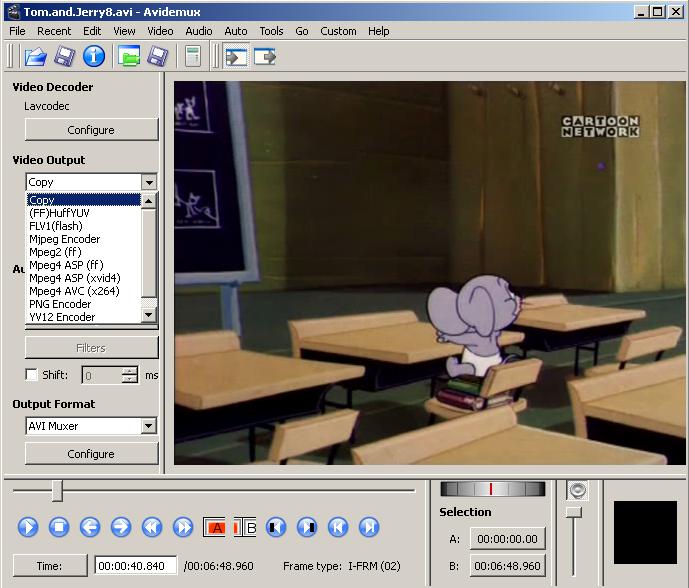Click selection A time 00:00:00.00 button
Screen dimensions: 689x588
pyautogui.click(x=508, y=539)
